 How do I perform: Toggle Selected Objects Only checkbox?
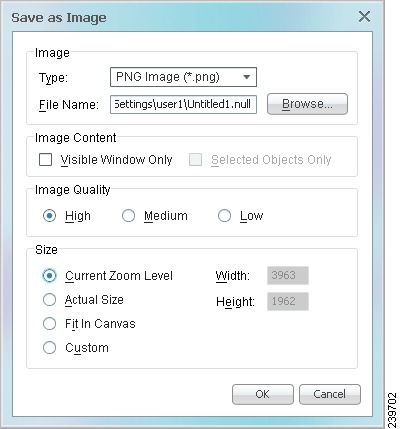point(195,159)
